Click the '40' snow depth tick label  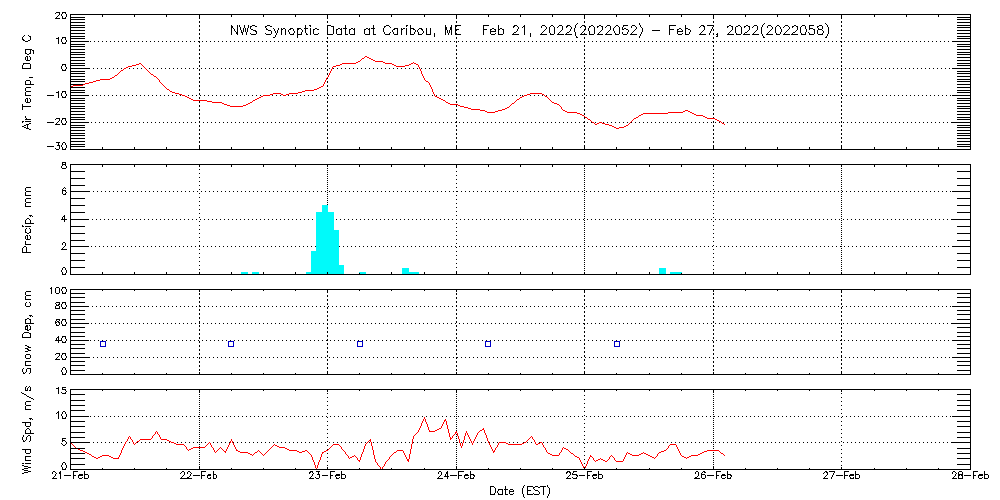(x=59, y=340)
